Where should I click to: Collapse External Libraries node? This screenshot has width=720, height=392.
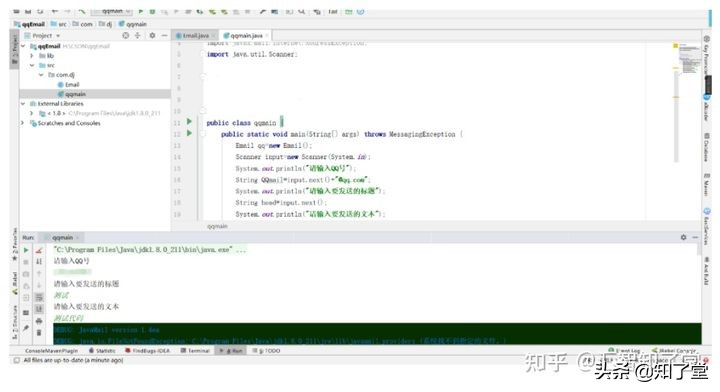coord(23,104)
